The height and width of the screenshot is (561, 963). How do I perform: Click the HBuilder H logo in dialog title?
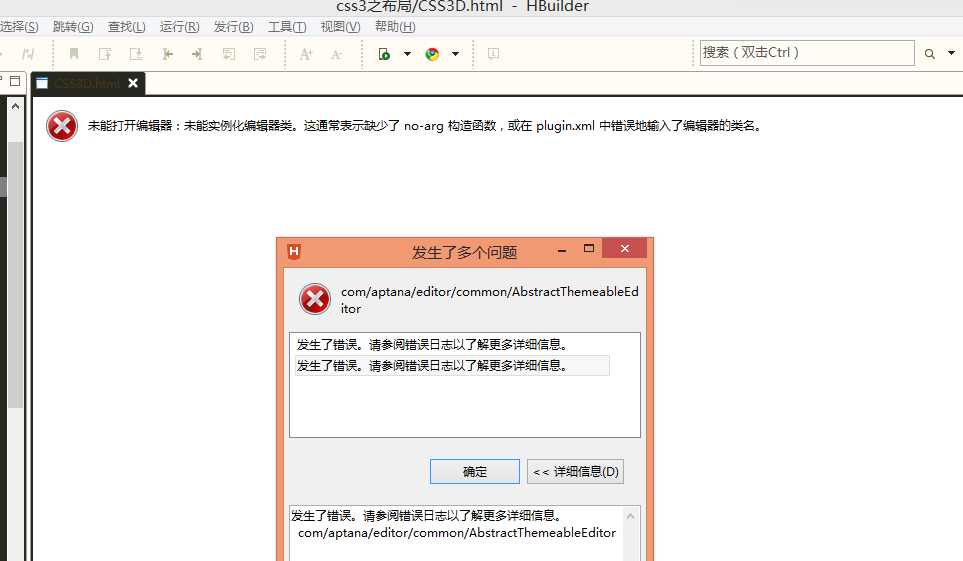point(294,251)
